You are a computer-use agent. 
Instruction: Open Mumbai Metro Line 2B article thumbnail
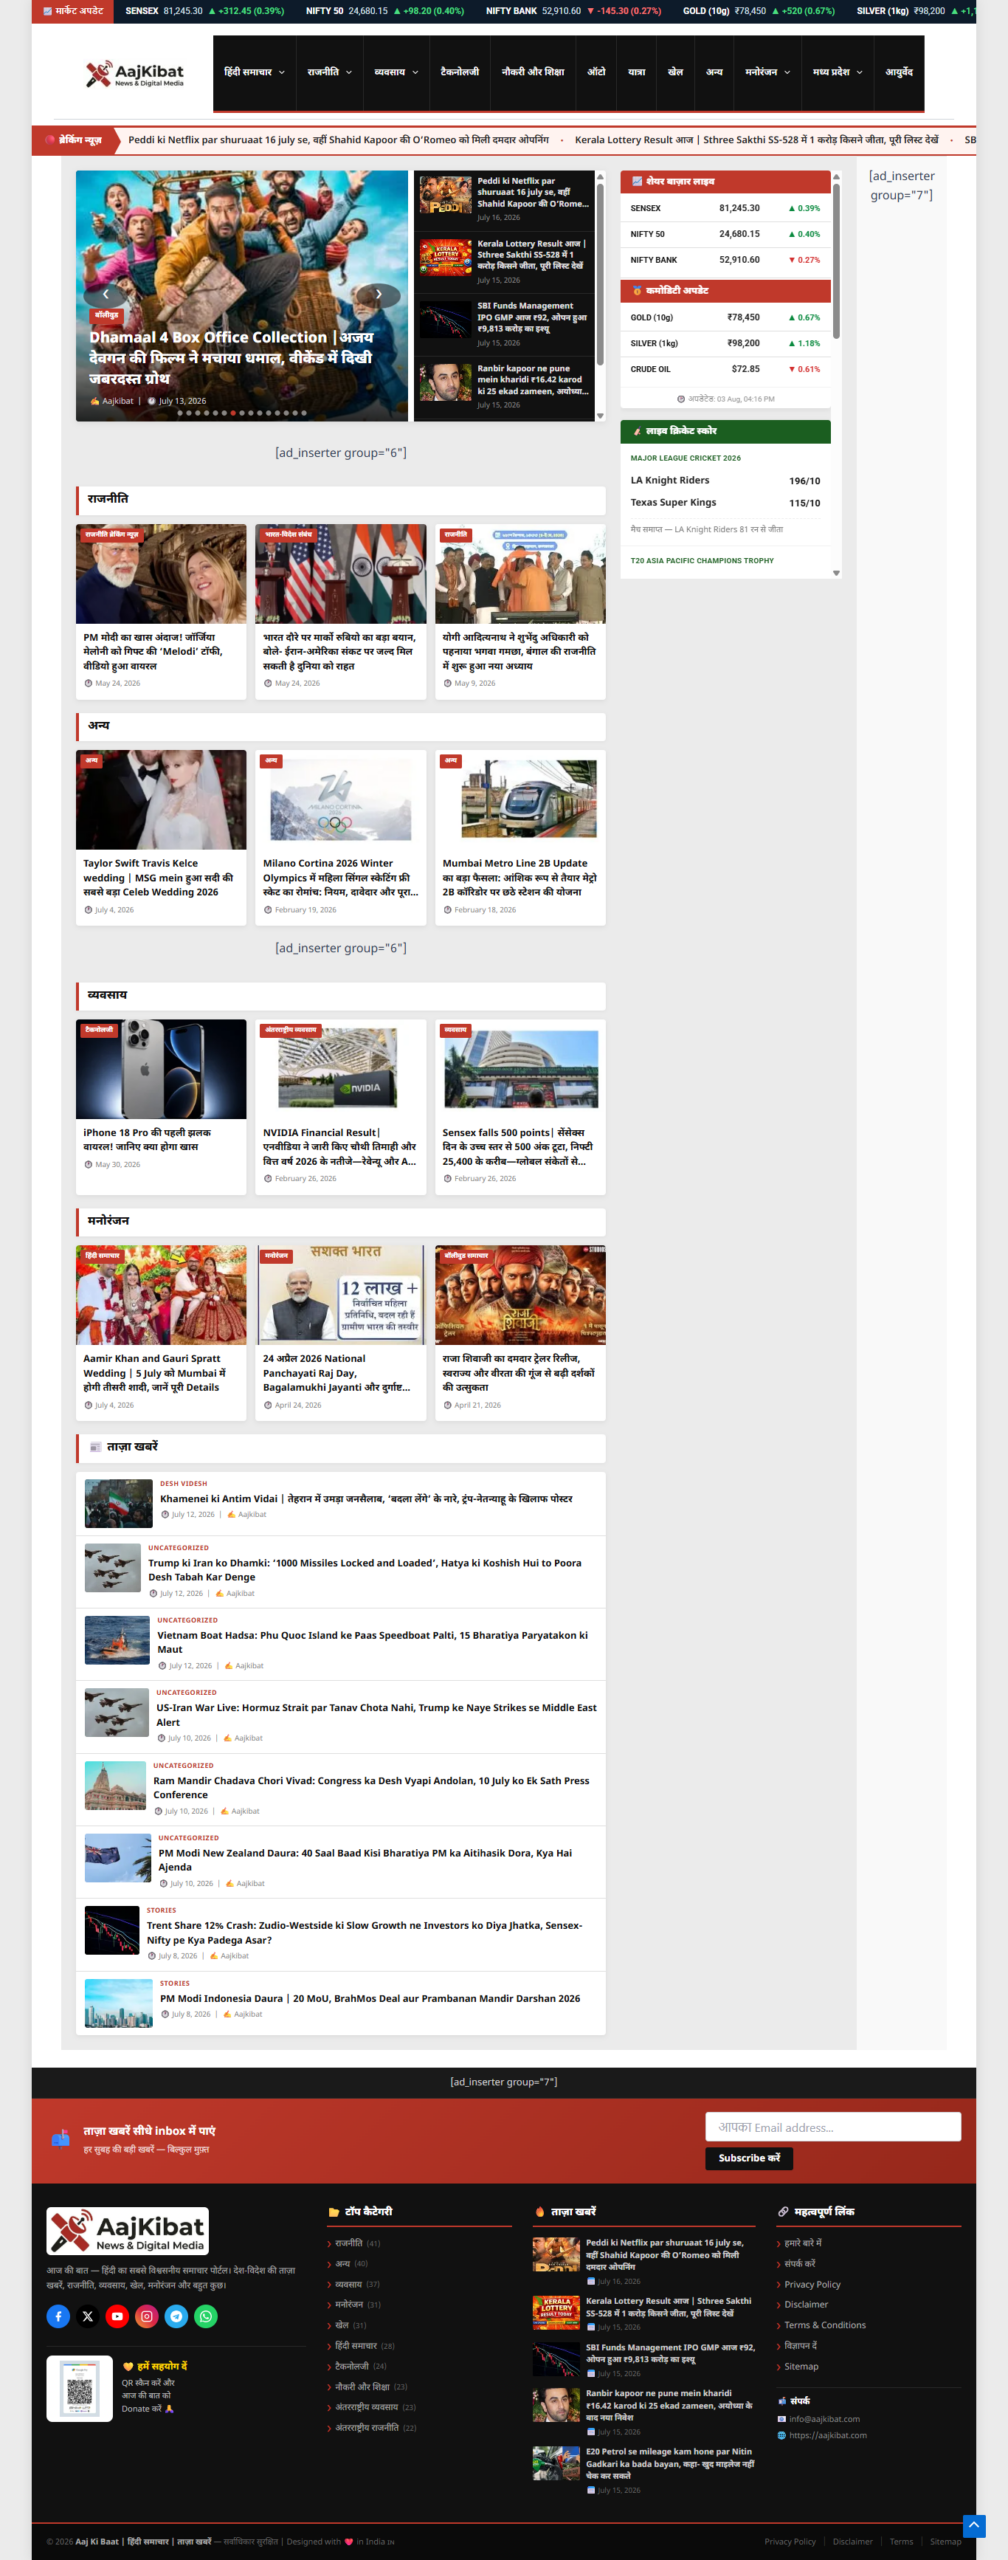click(x=520, y=799)
